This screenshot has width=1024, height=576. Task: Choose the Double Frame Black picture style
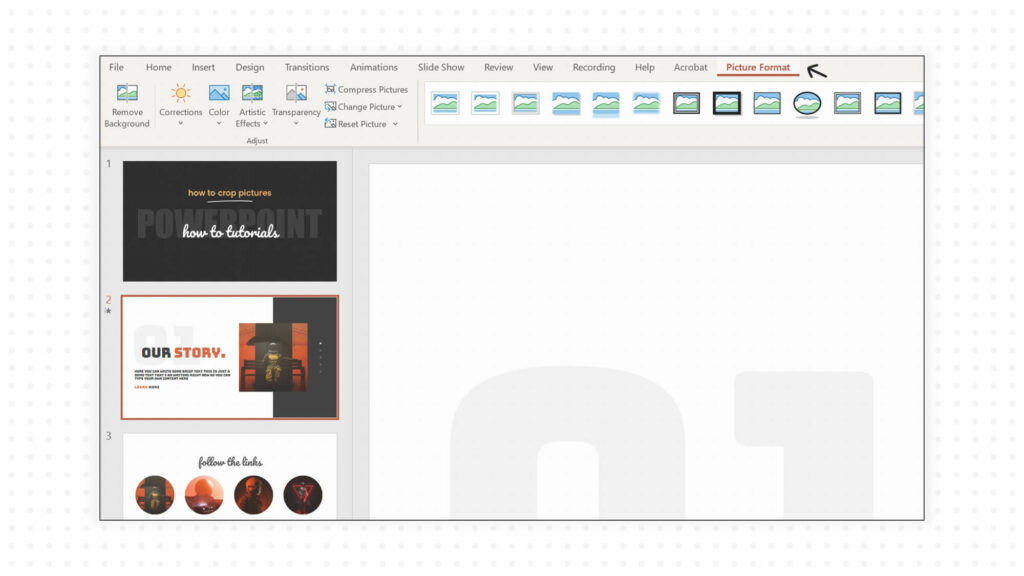tap(686, 103)
